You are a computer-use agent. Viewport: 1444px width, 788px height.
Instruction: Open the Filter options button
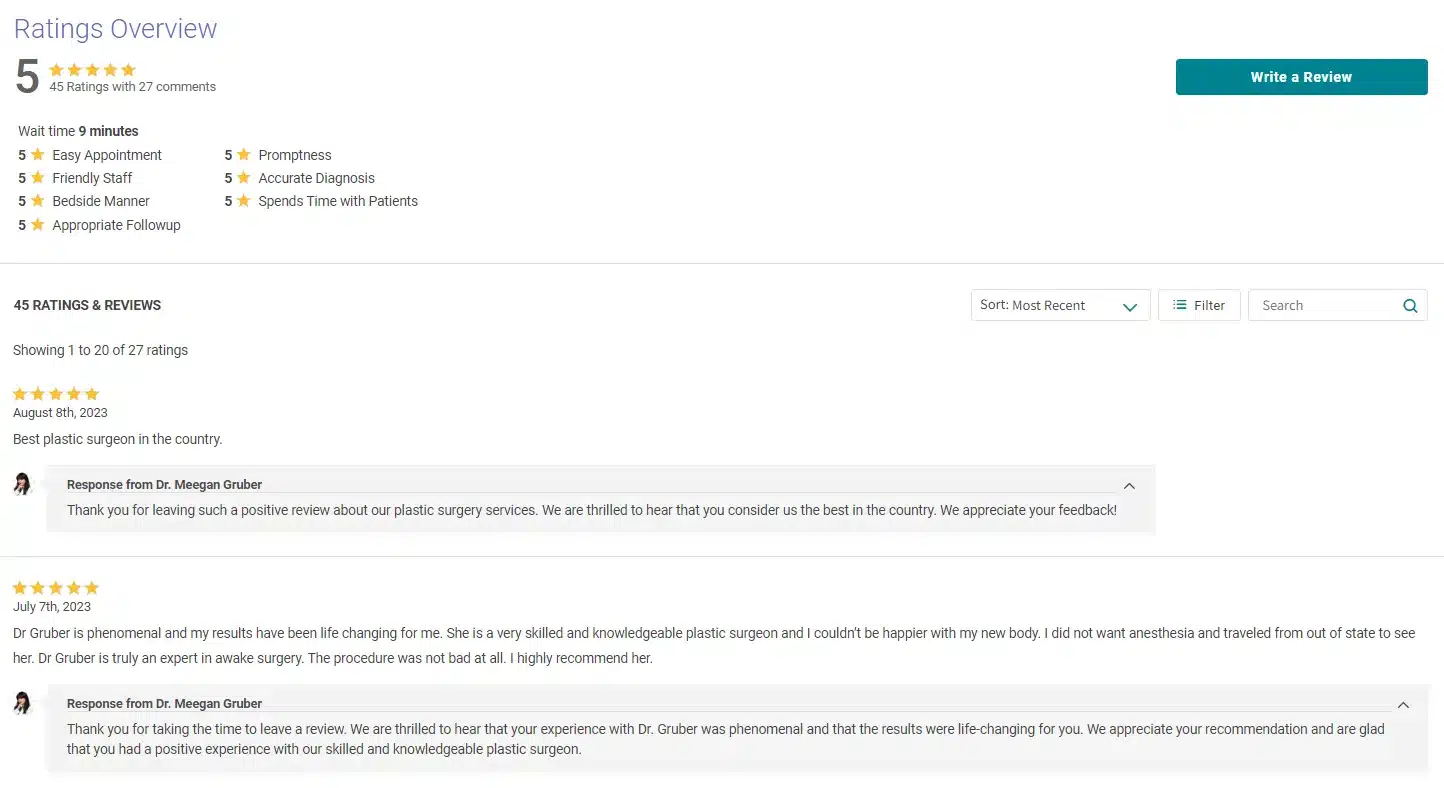pyautogui.click(x=1199, y=306)
